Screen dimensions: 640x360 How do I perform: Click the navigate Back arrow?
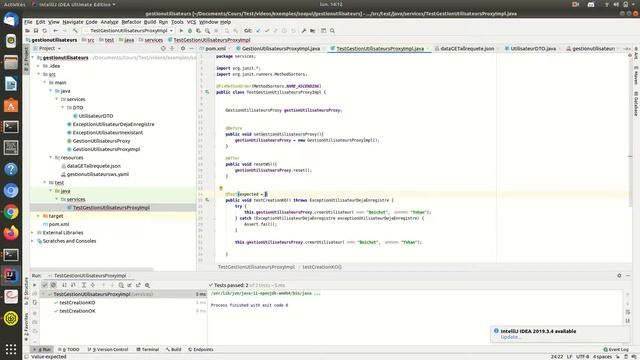click(x=56, y=31)
